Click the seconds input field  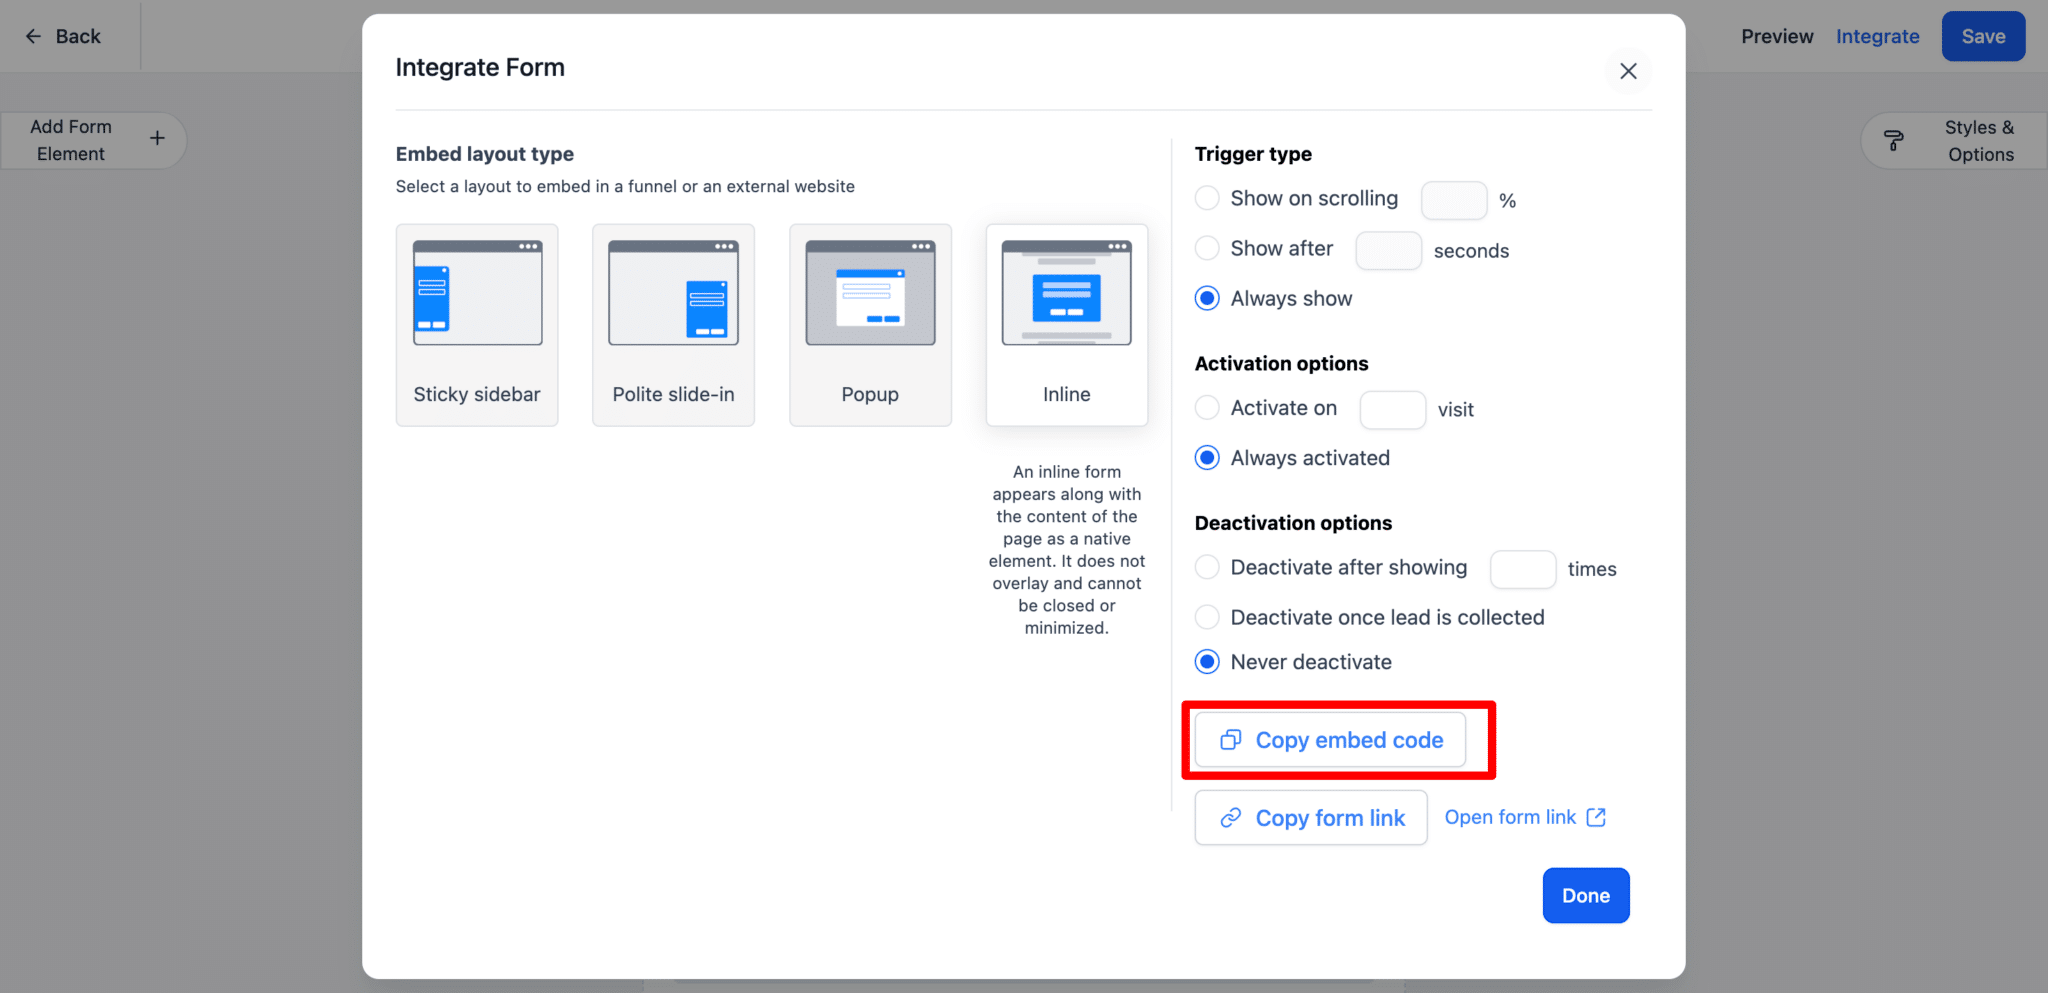pos(1388,250)
